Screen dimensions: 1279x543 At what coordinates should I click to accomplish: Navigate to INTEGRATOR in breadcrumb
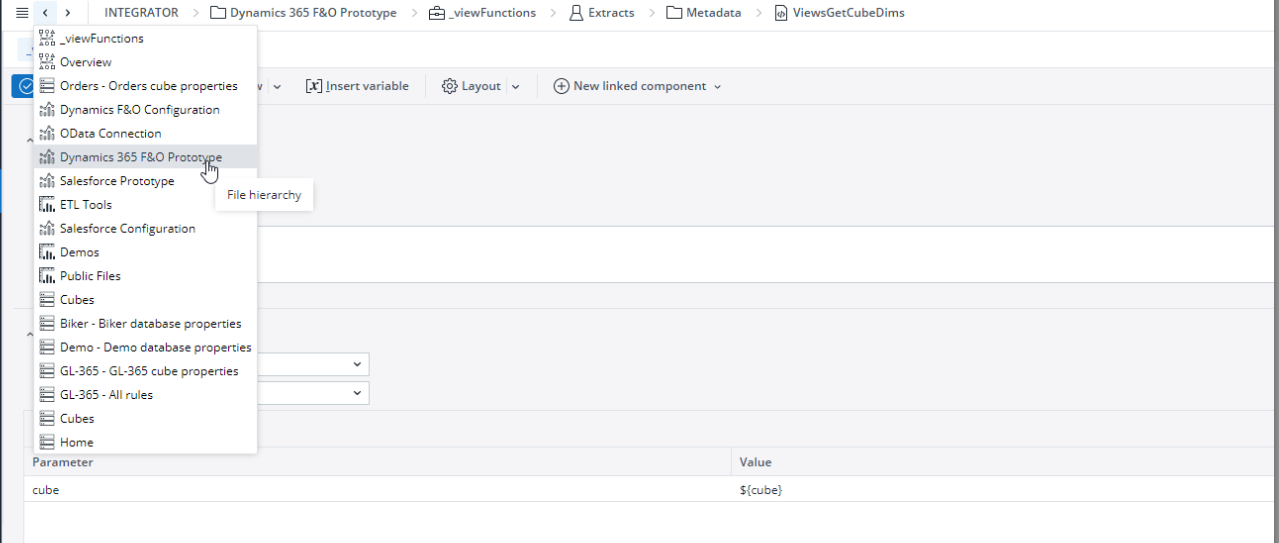click(141, 13)
